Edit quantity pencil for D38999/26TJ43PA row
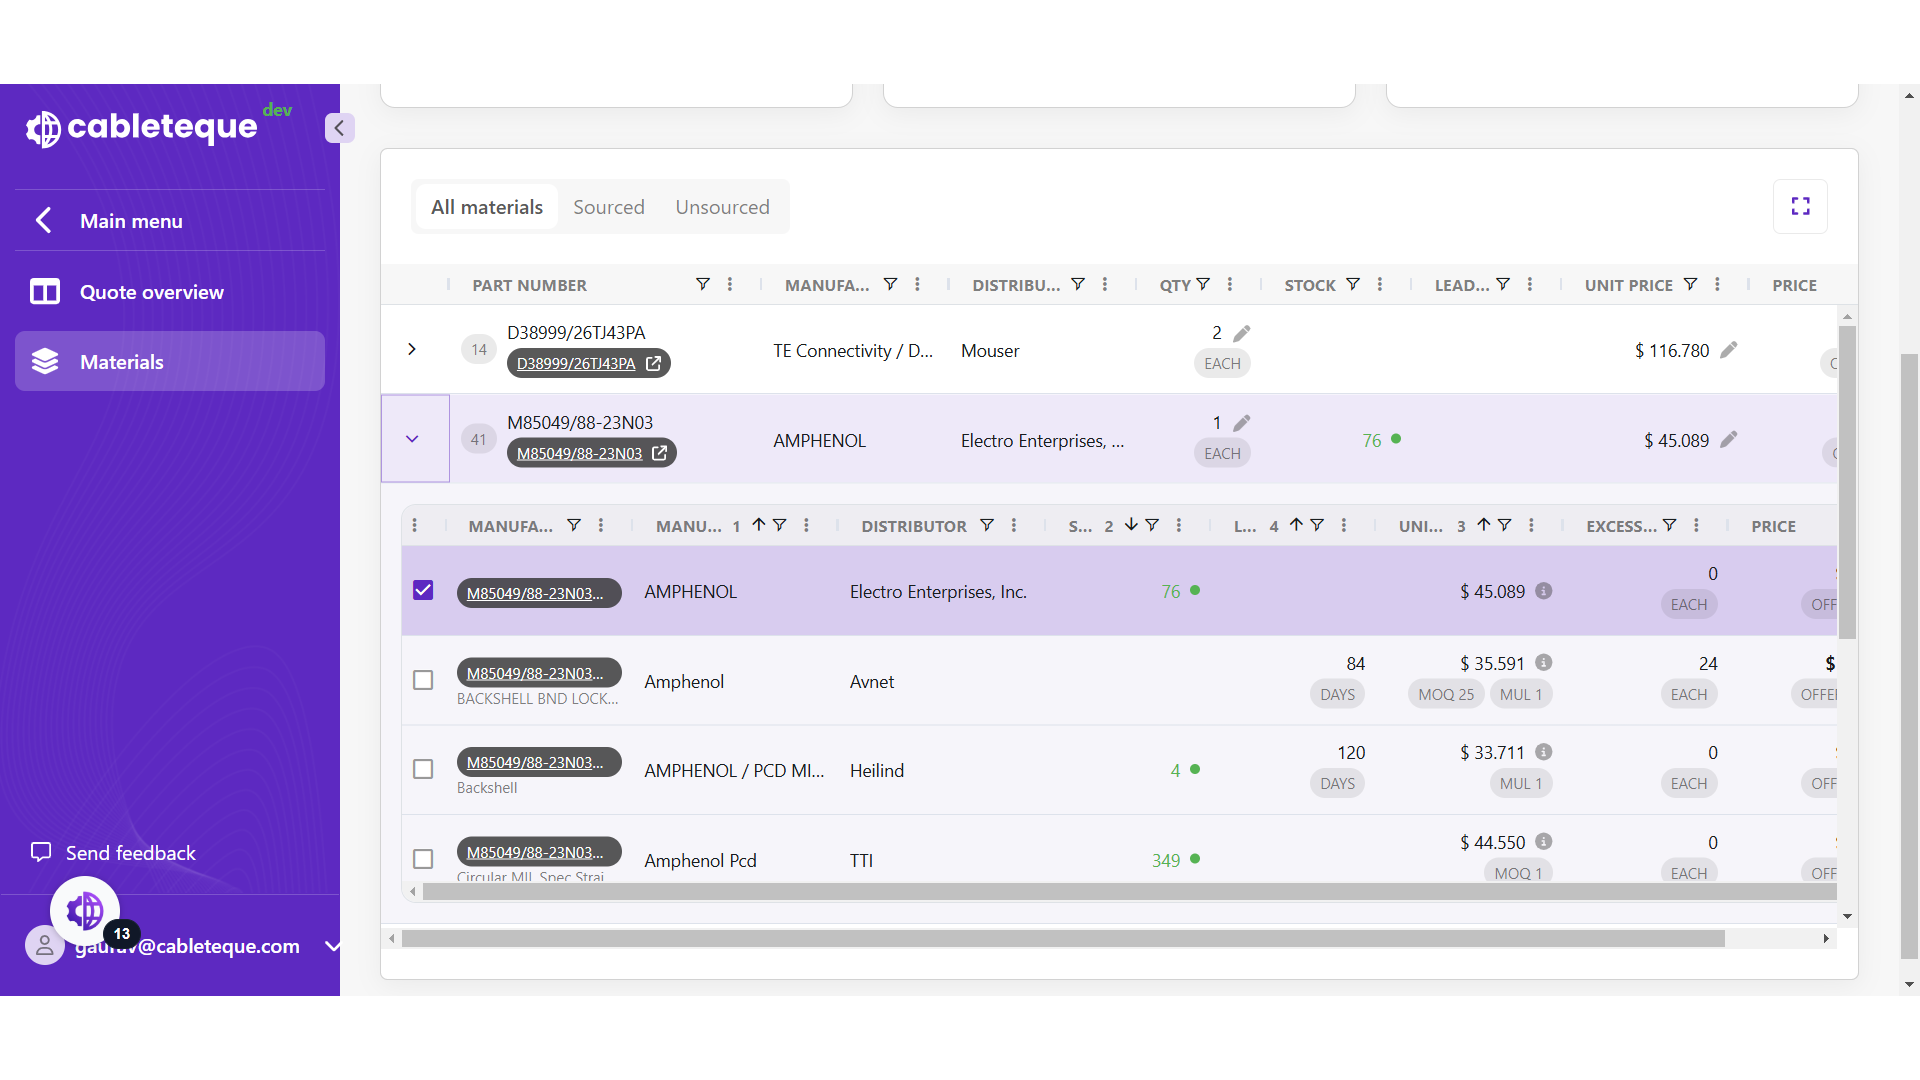The width and height of the screenshot is (1920, 1080). coord(1242,333)
